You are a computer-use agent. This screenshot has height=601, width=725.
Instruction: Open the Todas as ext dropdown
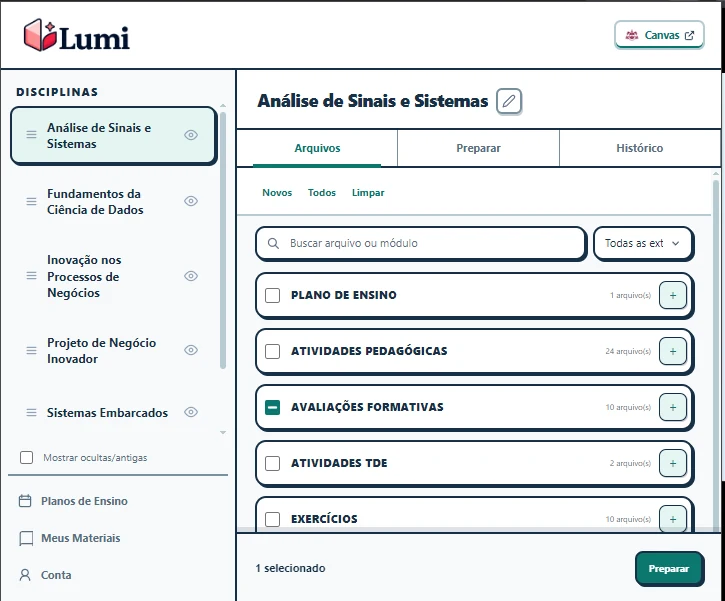point(643,243)
